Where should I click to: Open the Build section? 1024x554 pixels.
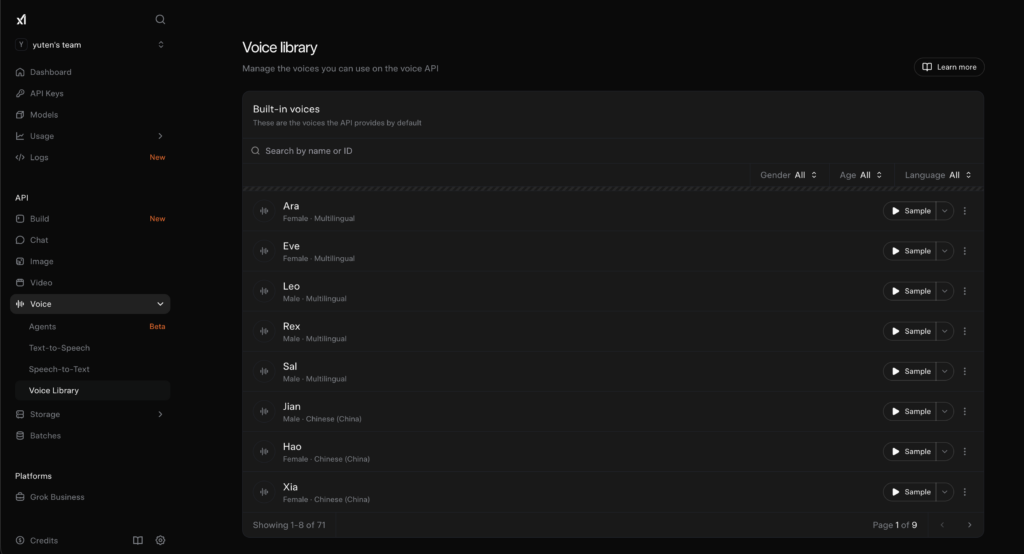tap(90, 219)
